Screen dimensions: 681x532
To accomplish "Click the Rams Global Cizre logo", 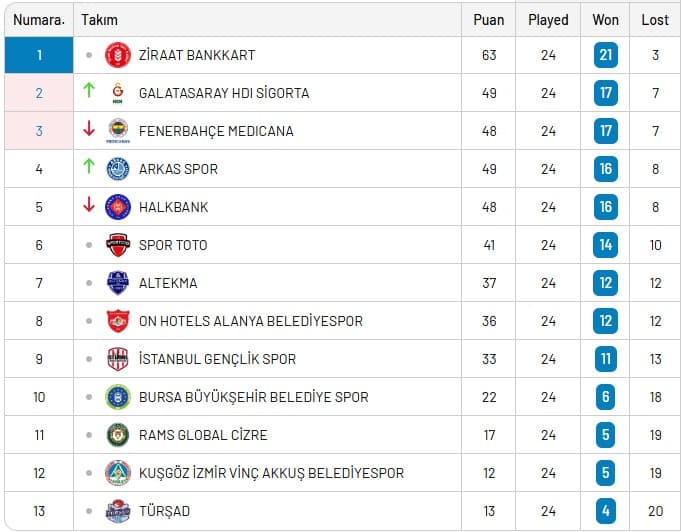I will pyautogui.click(x=118, y=435).
